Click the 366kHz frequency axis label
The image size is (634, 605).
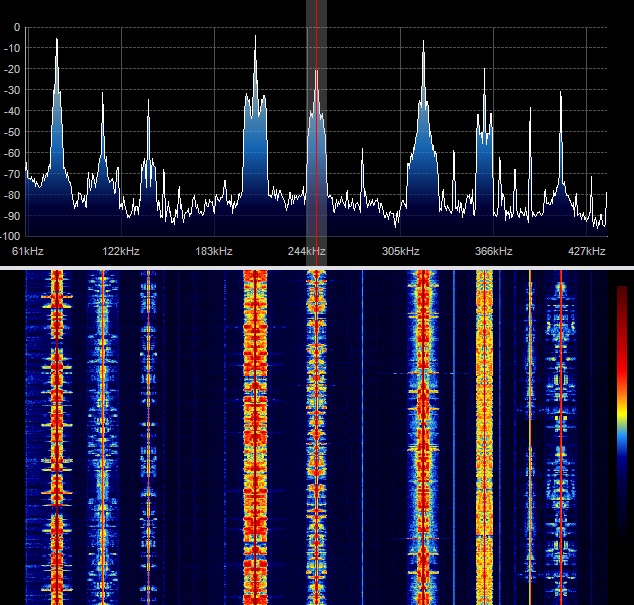click(494, 251)
